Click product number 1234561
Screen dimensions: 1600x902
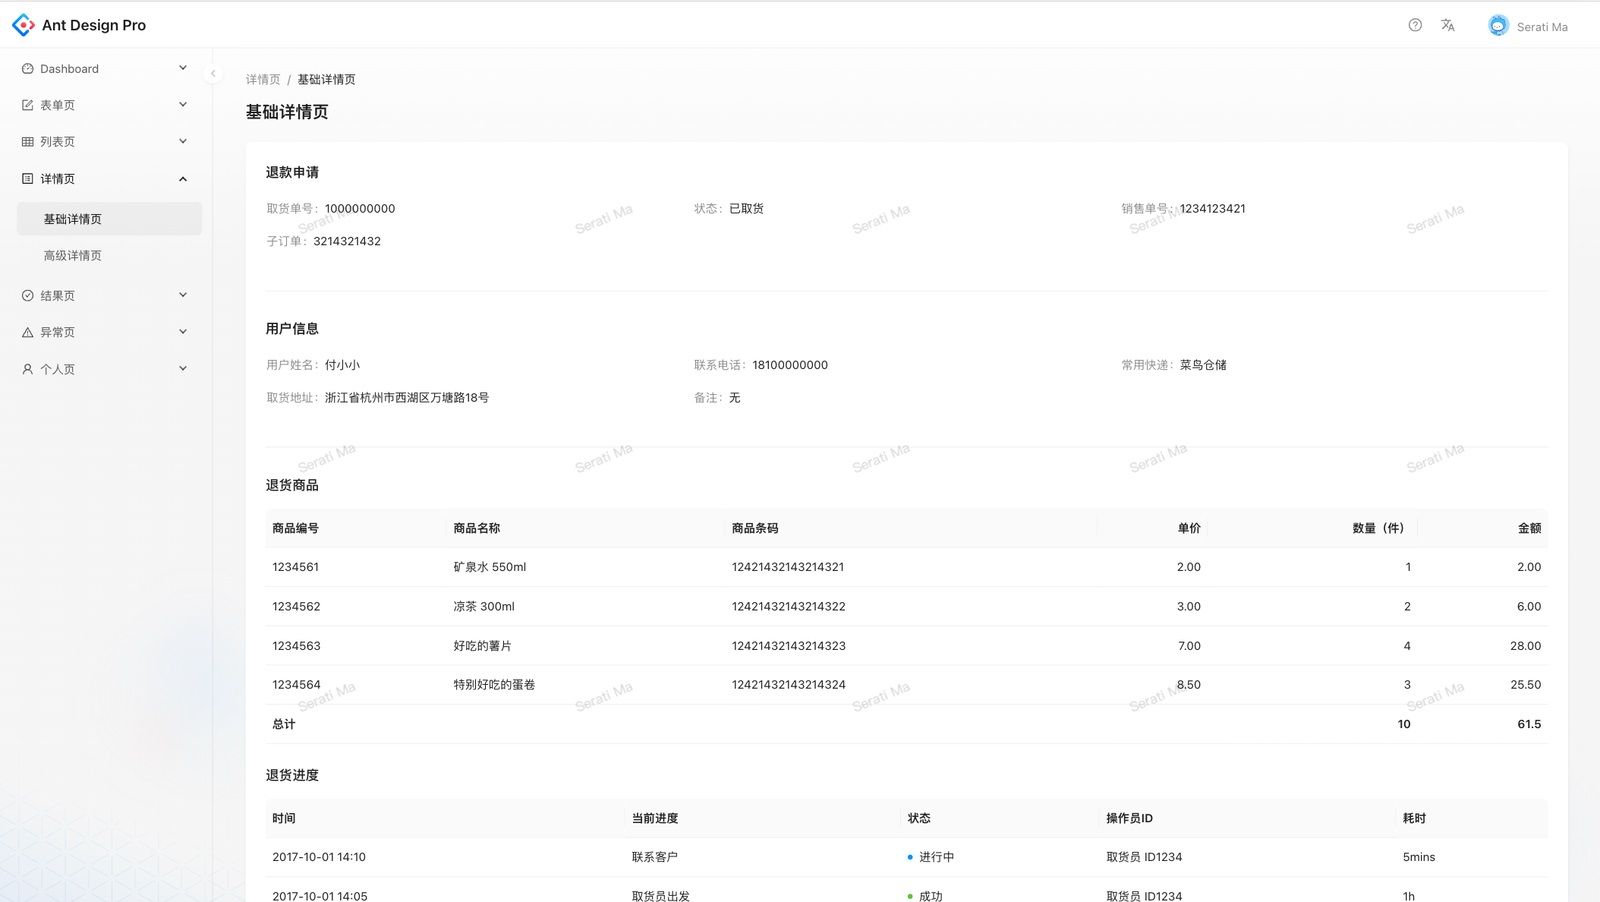coord(296,567)
